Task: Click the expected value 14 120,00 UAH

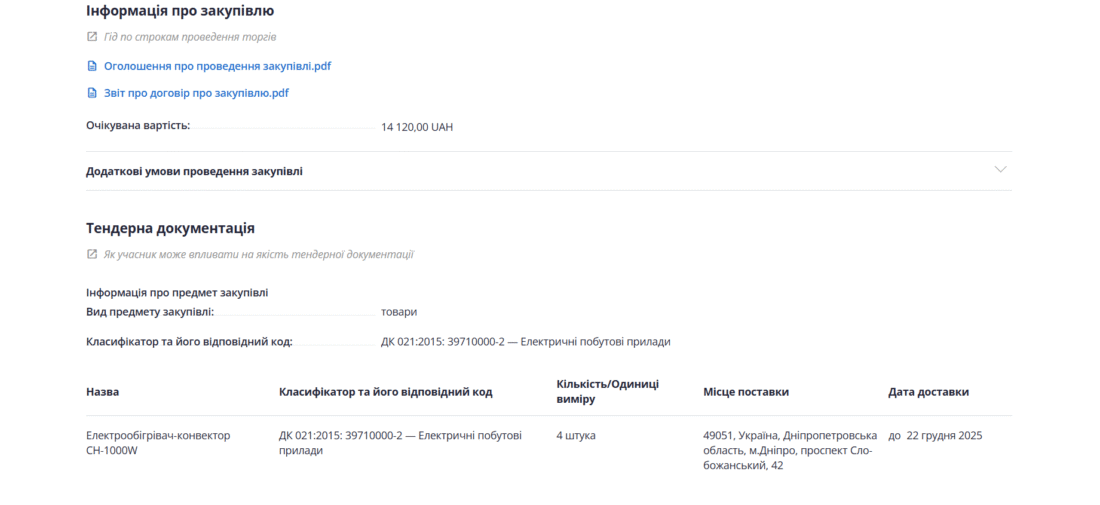Action: point(417,127)
